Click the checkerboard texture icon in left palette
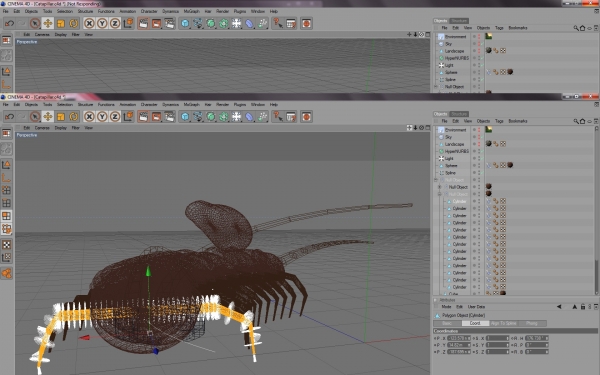This screenshot has width=600, height=375. pyautogui.click(x=7, y=245)
